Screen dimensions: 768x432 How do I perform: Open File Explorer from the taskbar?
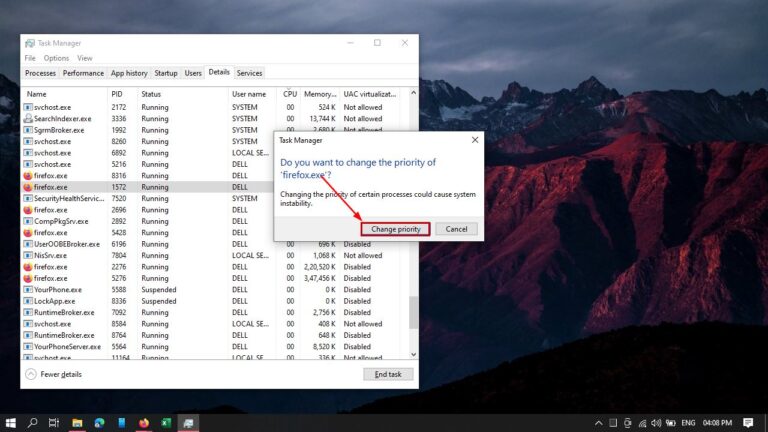point(77,423)
